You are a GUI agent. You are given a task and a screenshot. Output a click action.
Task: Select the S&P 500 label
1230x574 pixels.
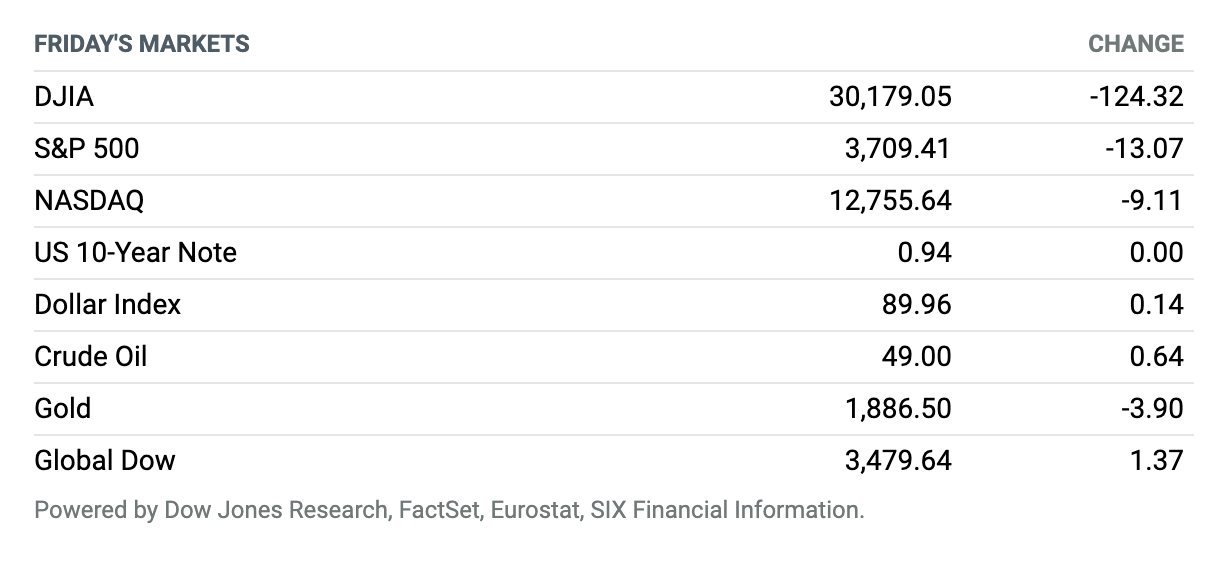pos(87,149)
